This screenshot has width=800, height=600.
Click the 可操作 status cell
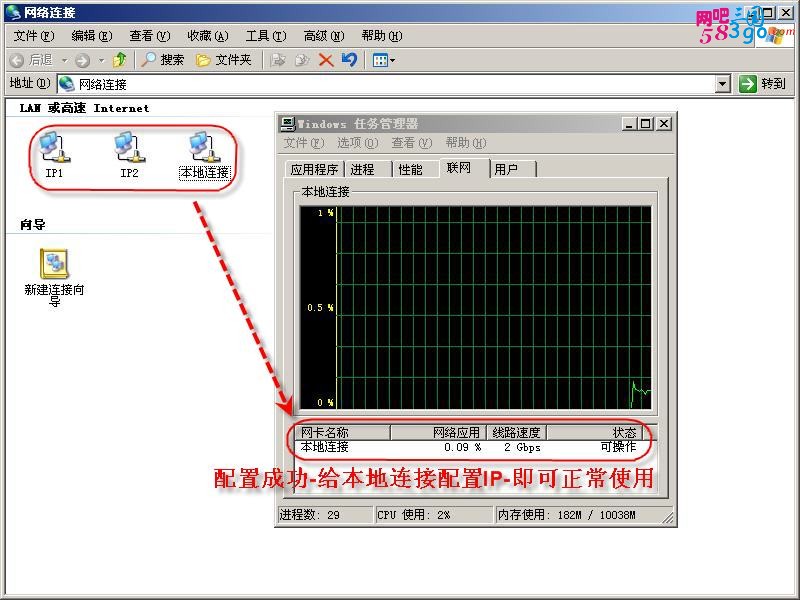coord(618,447)
